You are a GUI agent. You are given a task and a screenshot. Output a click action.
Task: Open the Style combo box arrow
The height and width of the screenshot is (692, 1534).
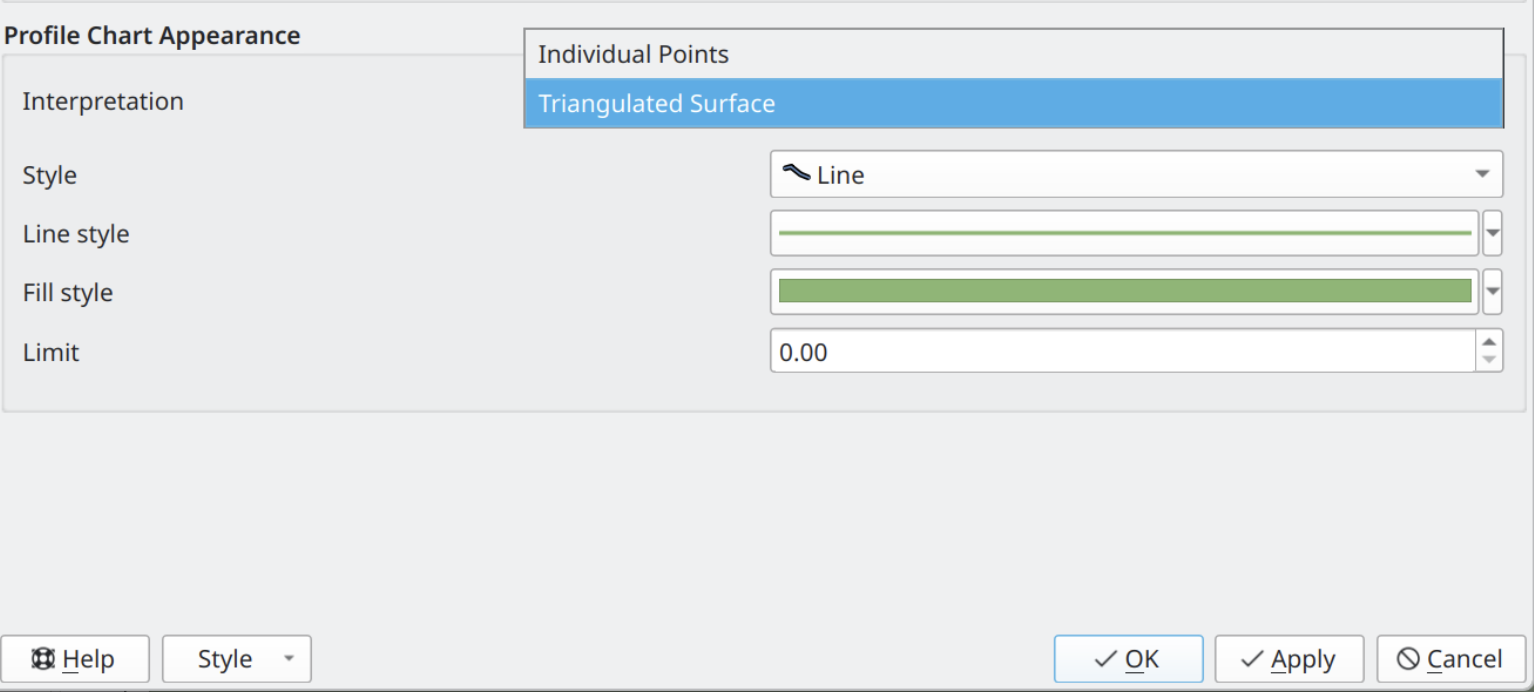pos(1482,174)
